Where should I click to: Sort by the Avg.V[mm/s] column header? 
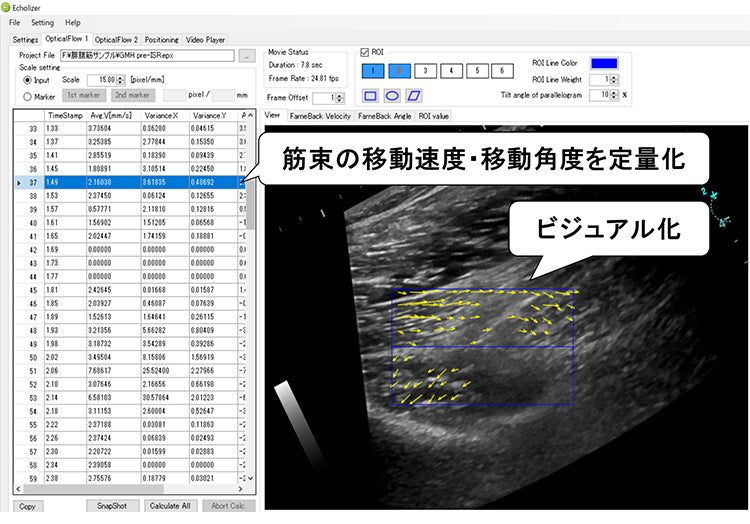(x=114, y=116)
